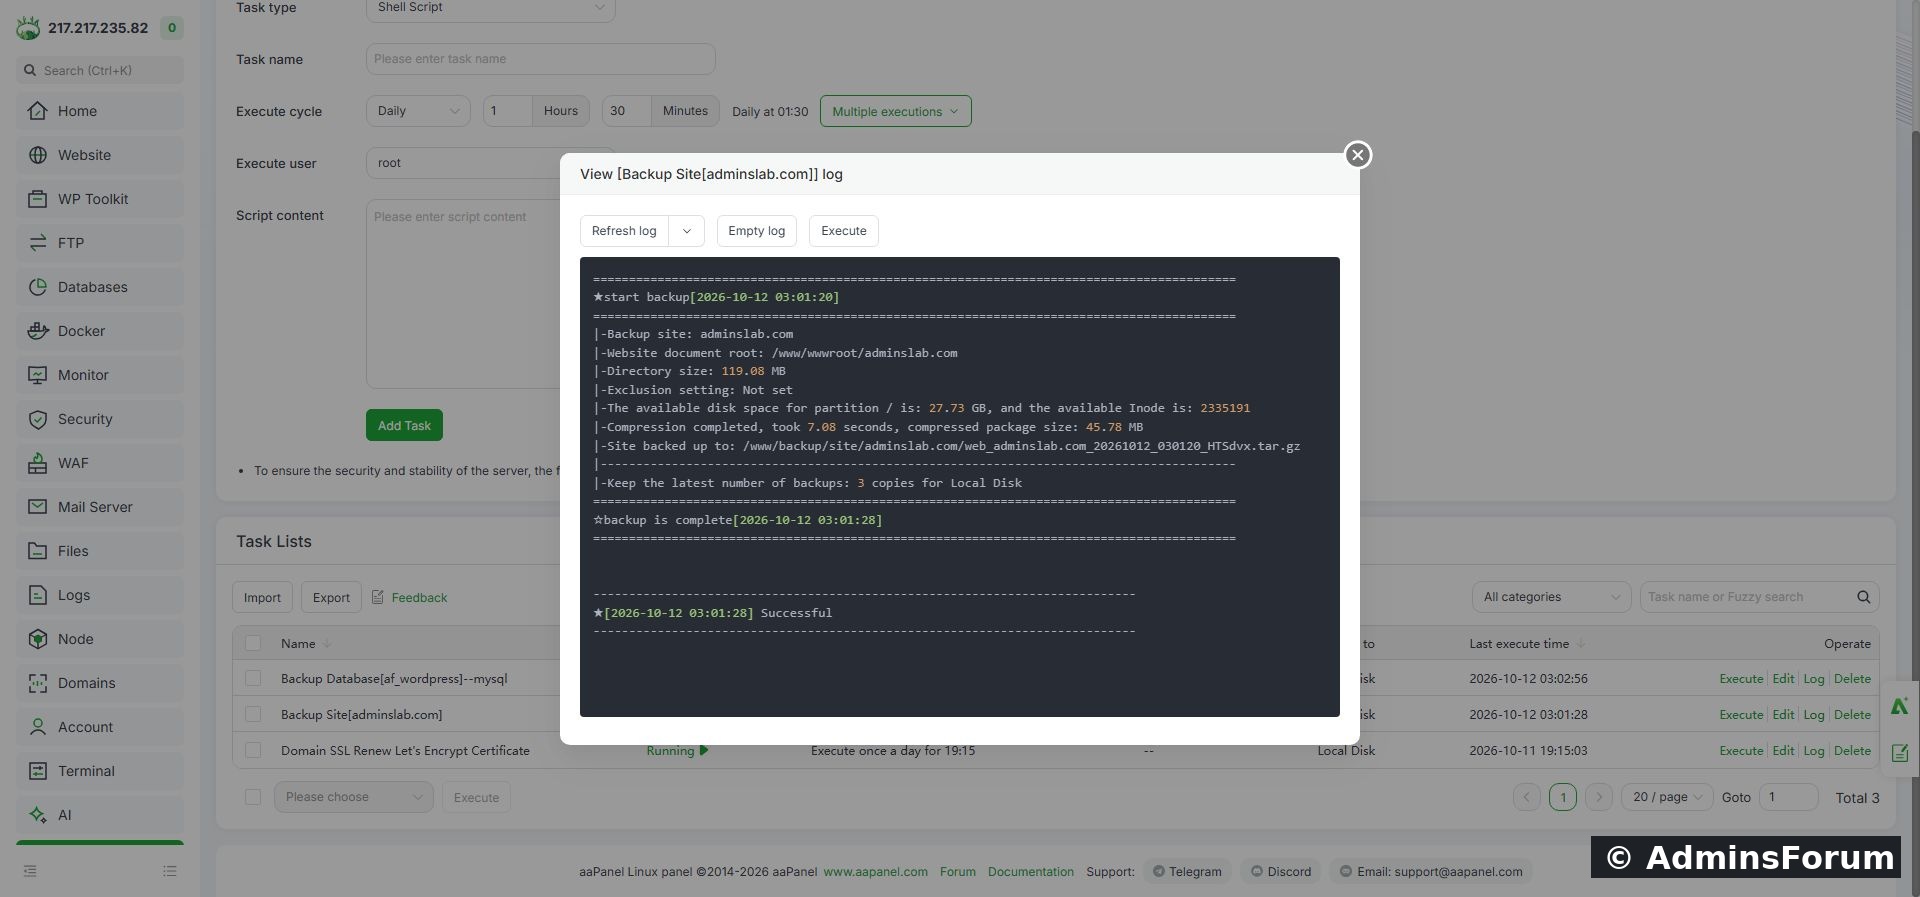Screen dimensions: 1920x897
Task: Click the task search magnifier icon
Action: [1863, 597]
